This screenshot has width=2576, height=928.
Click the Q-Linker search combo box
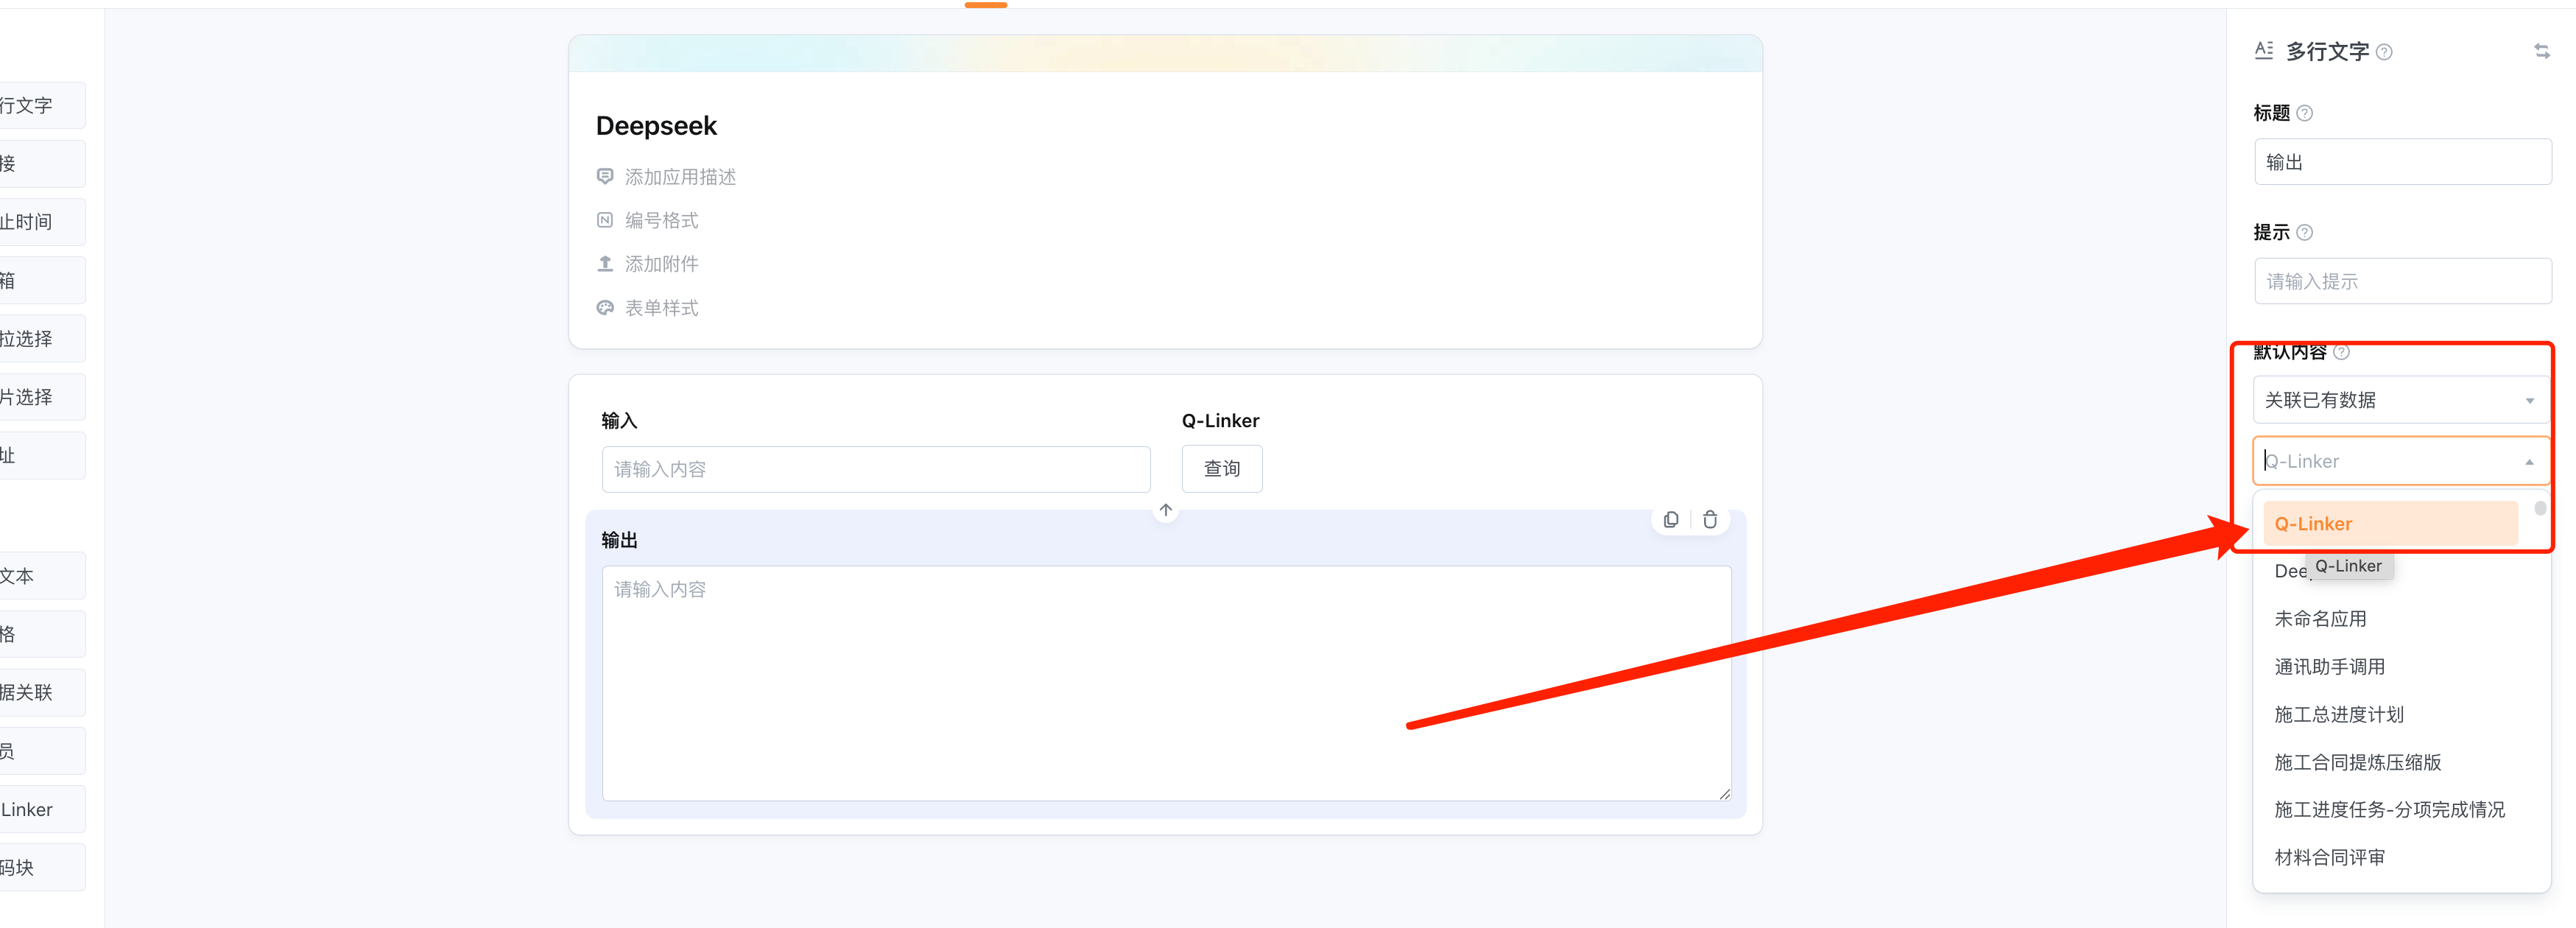[2402, 461]
